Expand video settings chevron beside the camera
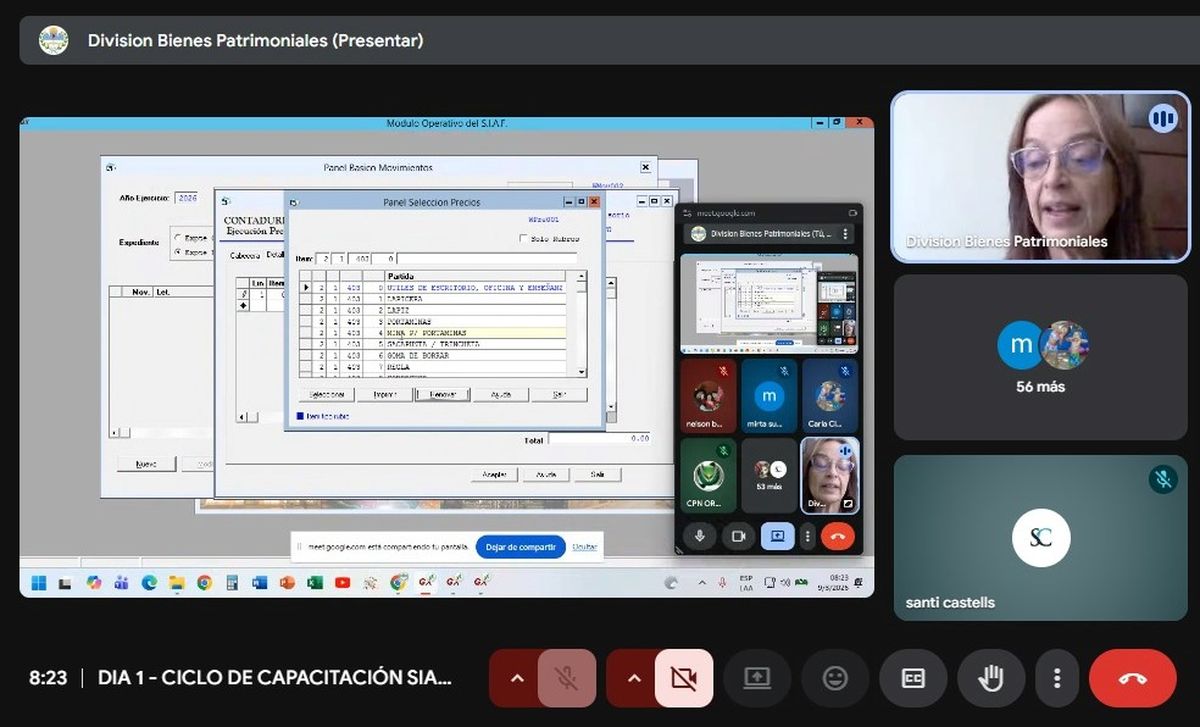The height and width of the screenshot is (727, 1200). (634, 679)
